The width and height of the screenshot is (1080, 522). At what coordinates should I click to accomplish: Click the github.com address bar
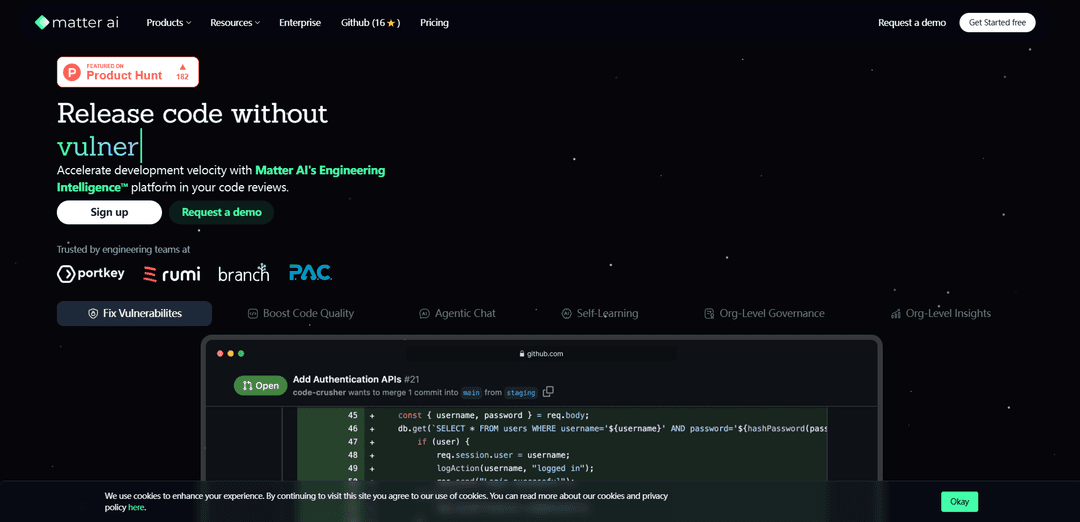[x=541, y=353]
